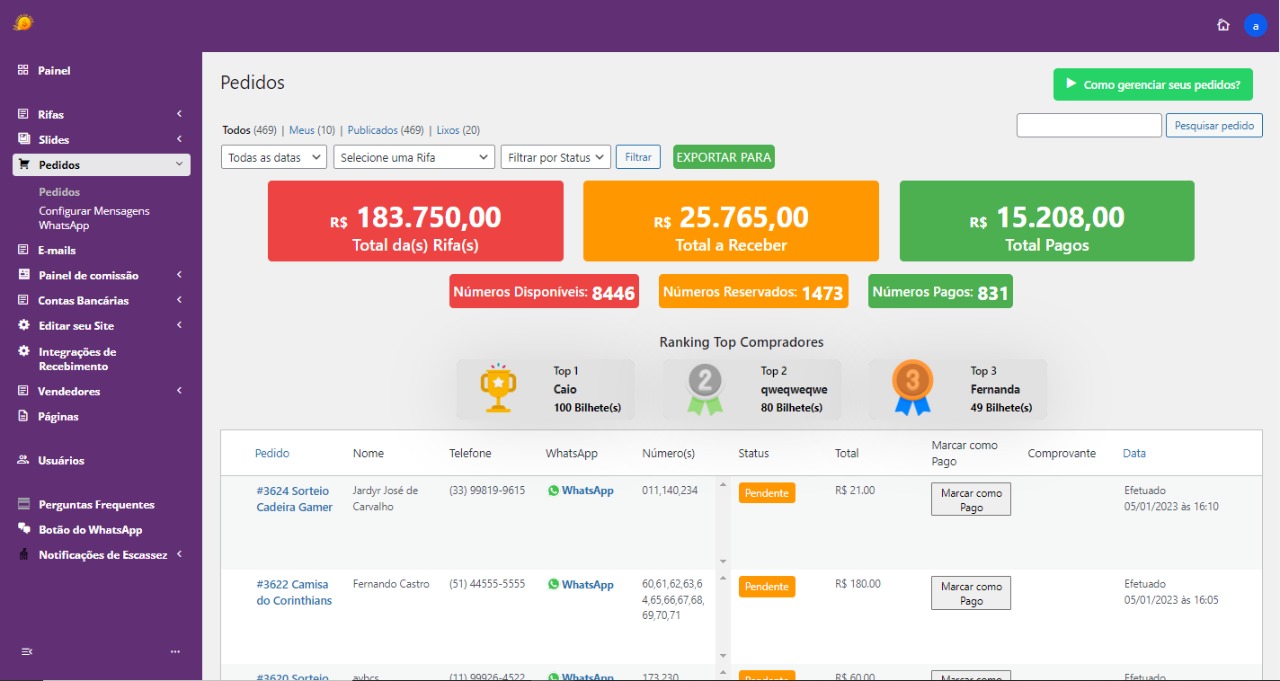Image resolution: width=1280 pixels, height=681 pixels.
Task: Mark order #3624 as paid
Action: click(970, 500)
